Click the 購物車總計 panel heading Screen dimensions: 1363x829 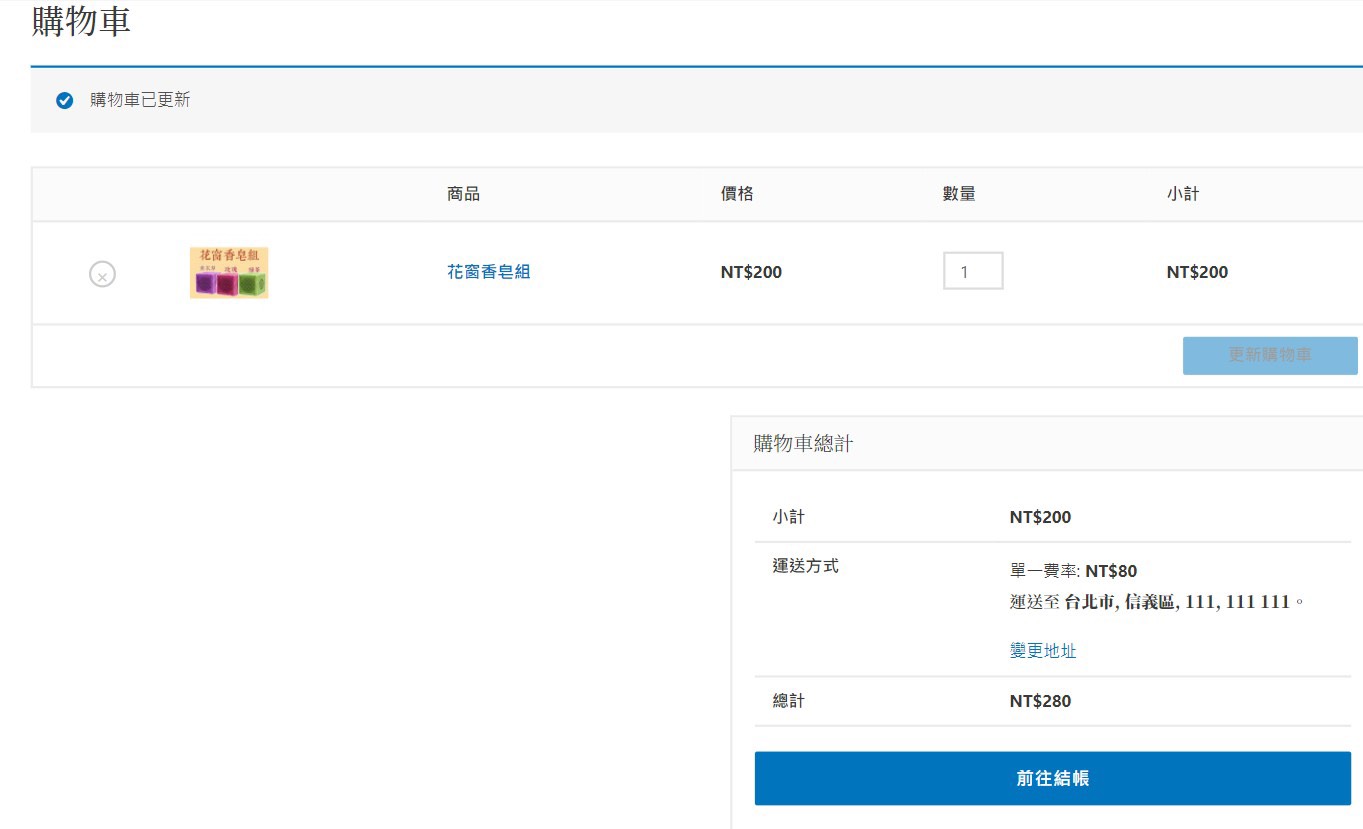coord(803,444)
